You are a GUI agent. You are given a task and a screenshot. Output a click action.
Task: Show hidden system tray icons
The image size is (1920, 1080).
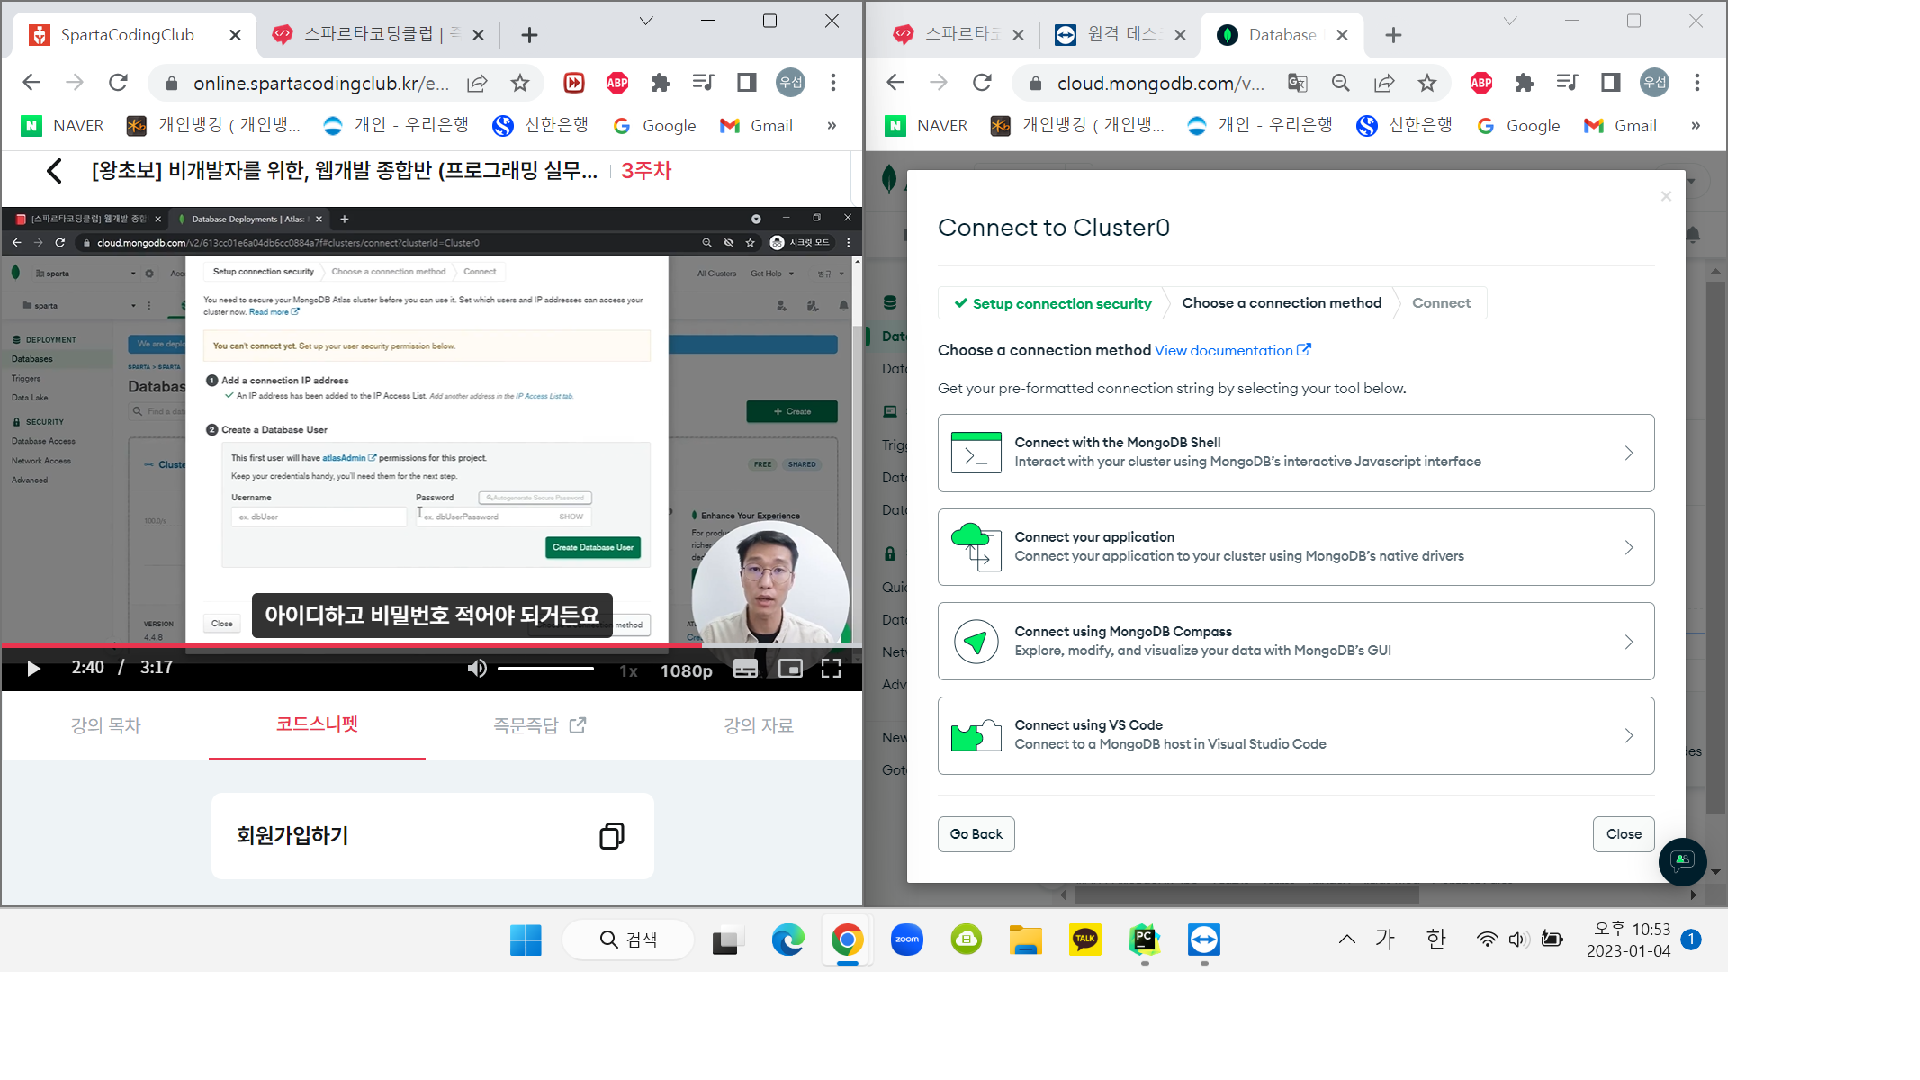click(x=1347, y=939)
